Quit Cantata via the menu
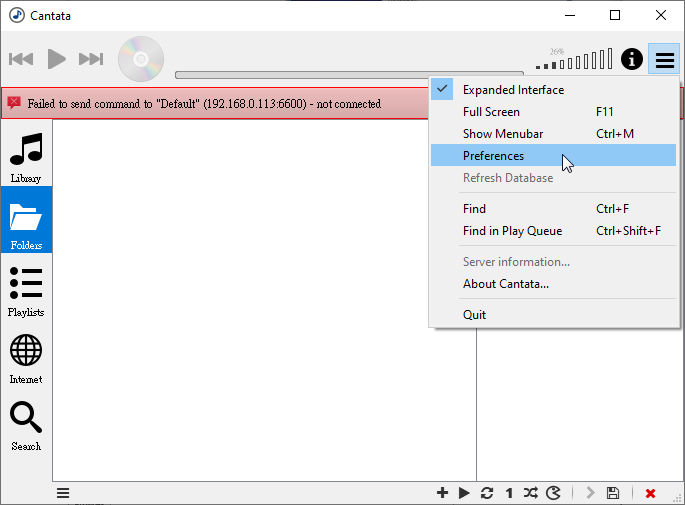The image size is (685, 505). [x=553, y=315]
